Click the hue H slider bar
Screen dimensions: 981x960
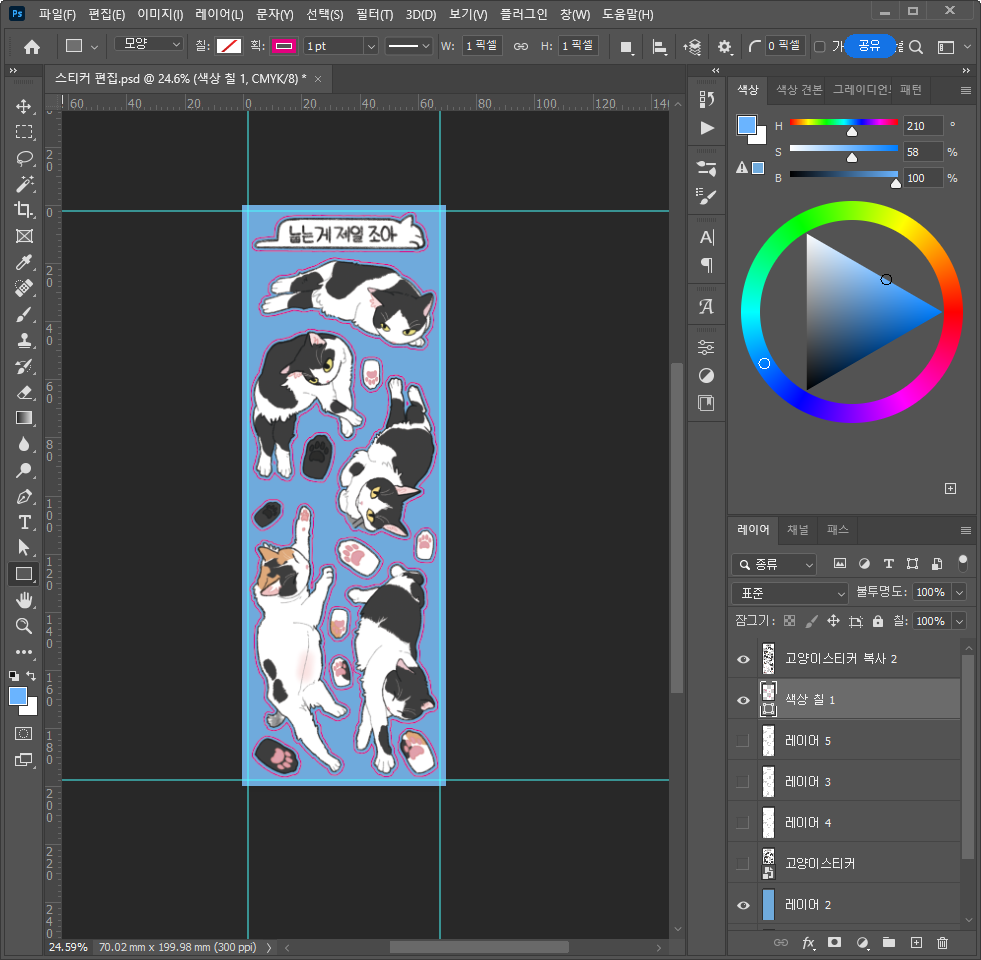(x=843, y=121)
